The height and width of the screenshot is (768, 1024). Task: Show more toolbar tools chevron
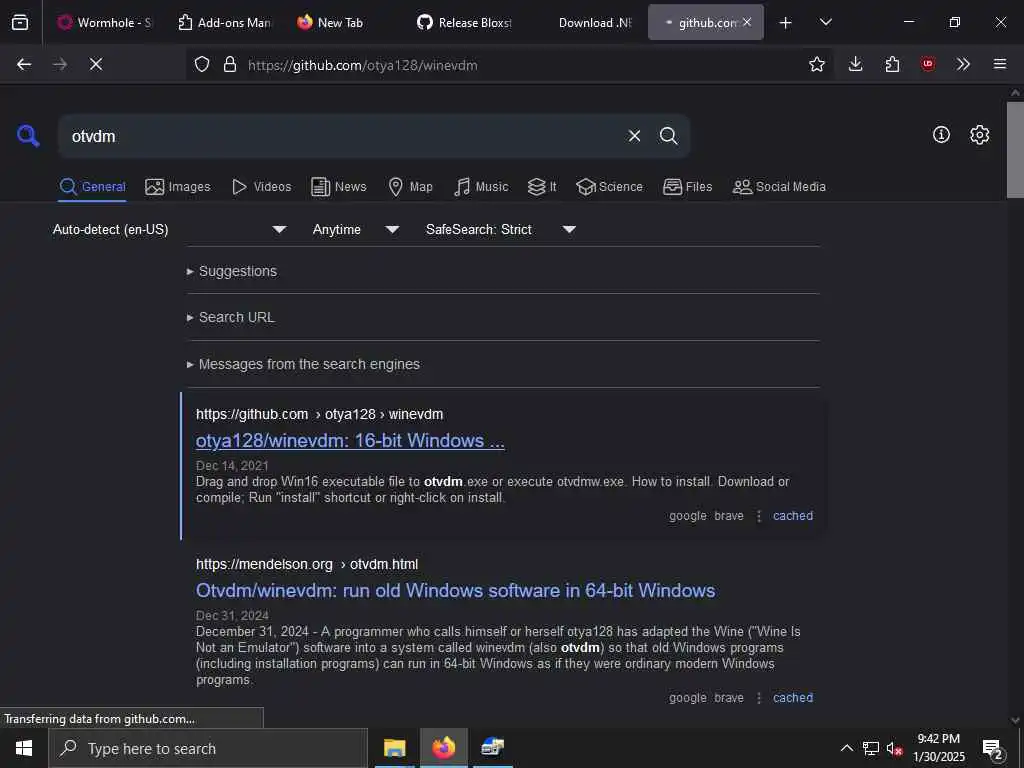(x=963, y=64)
